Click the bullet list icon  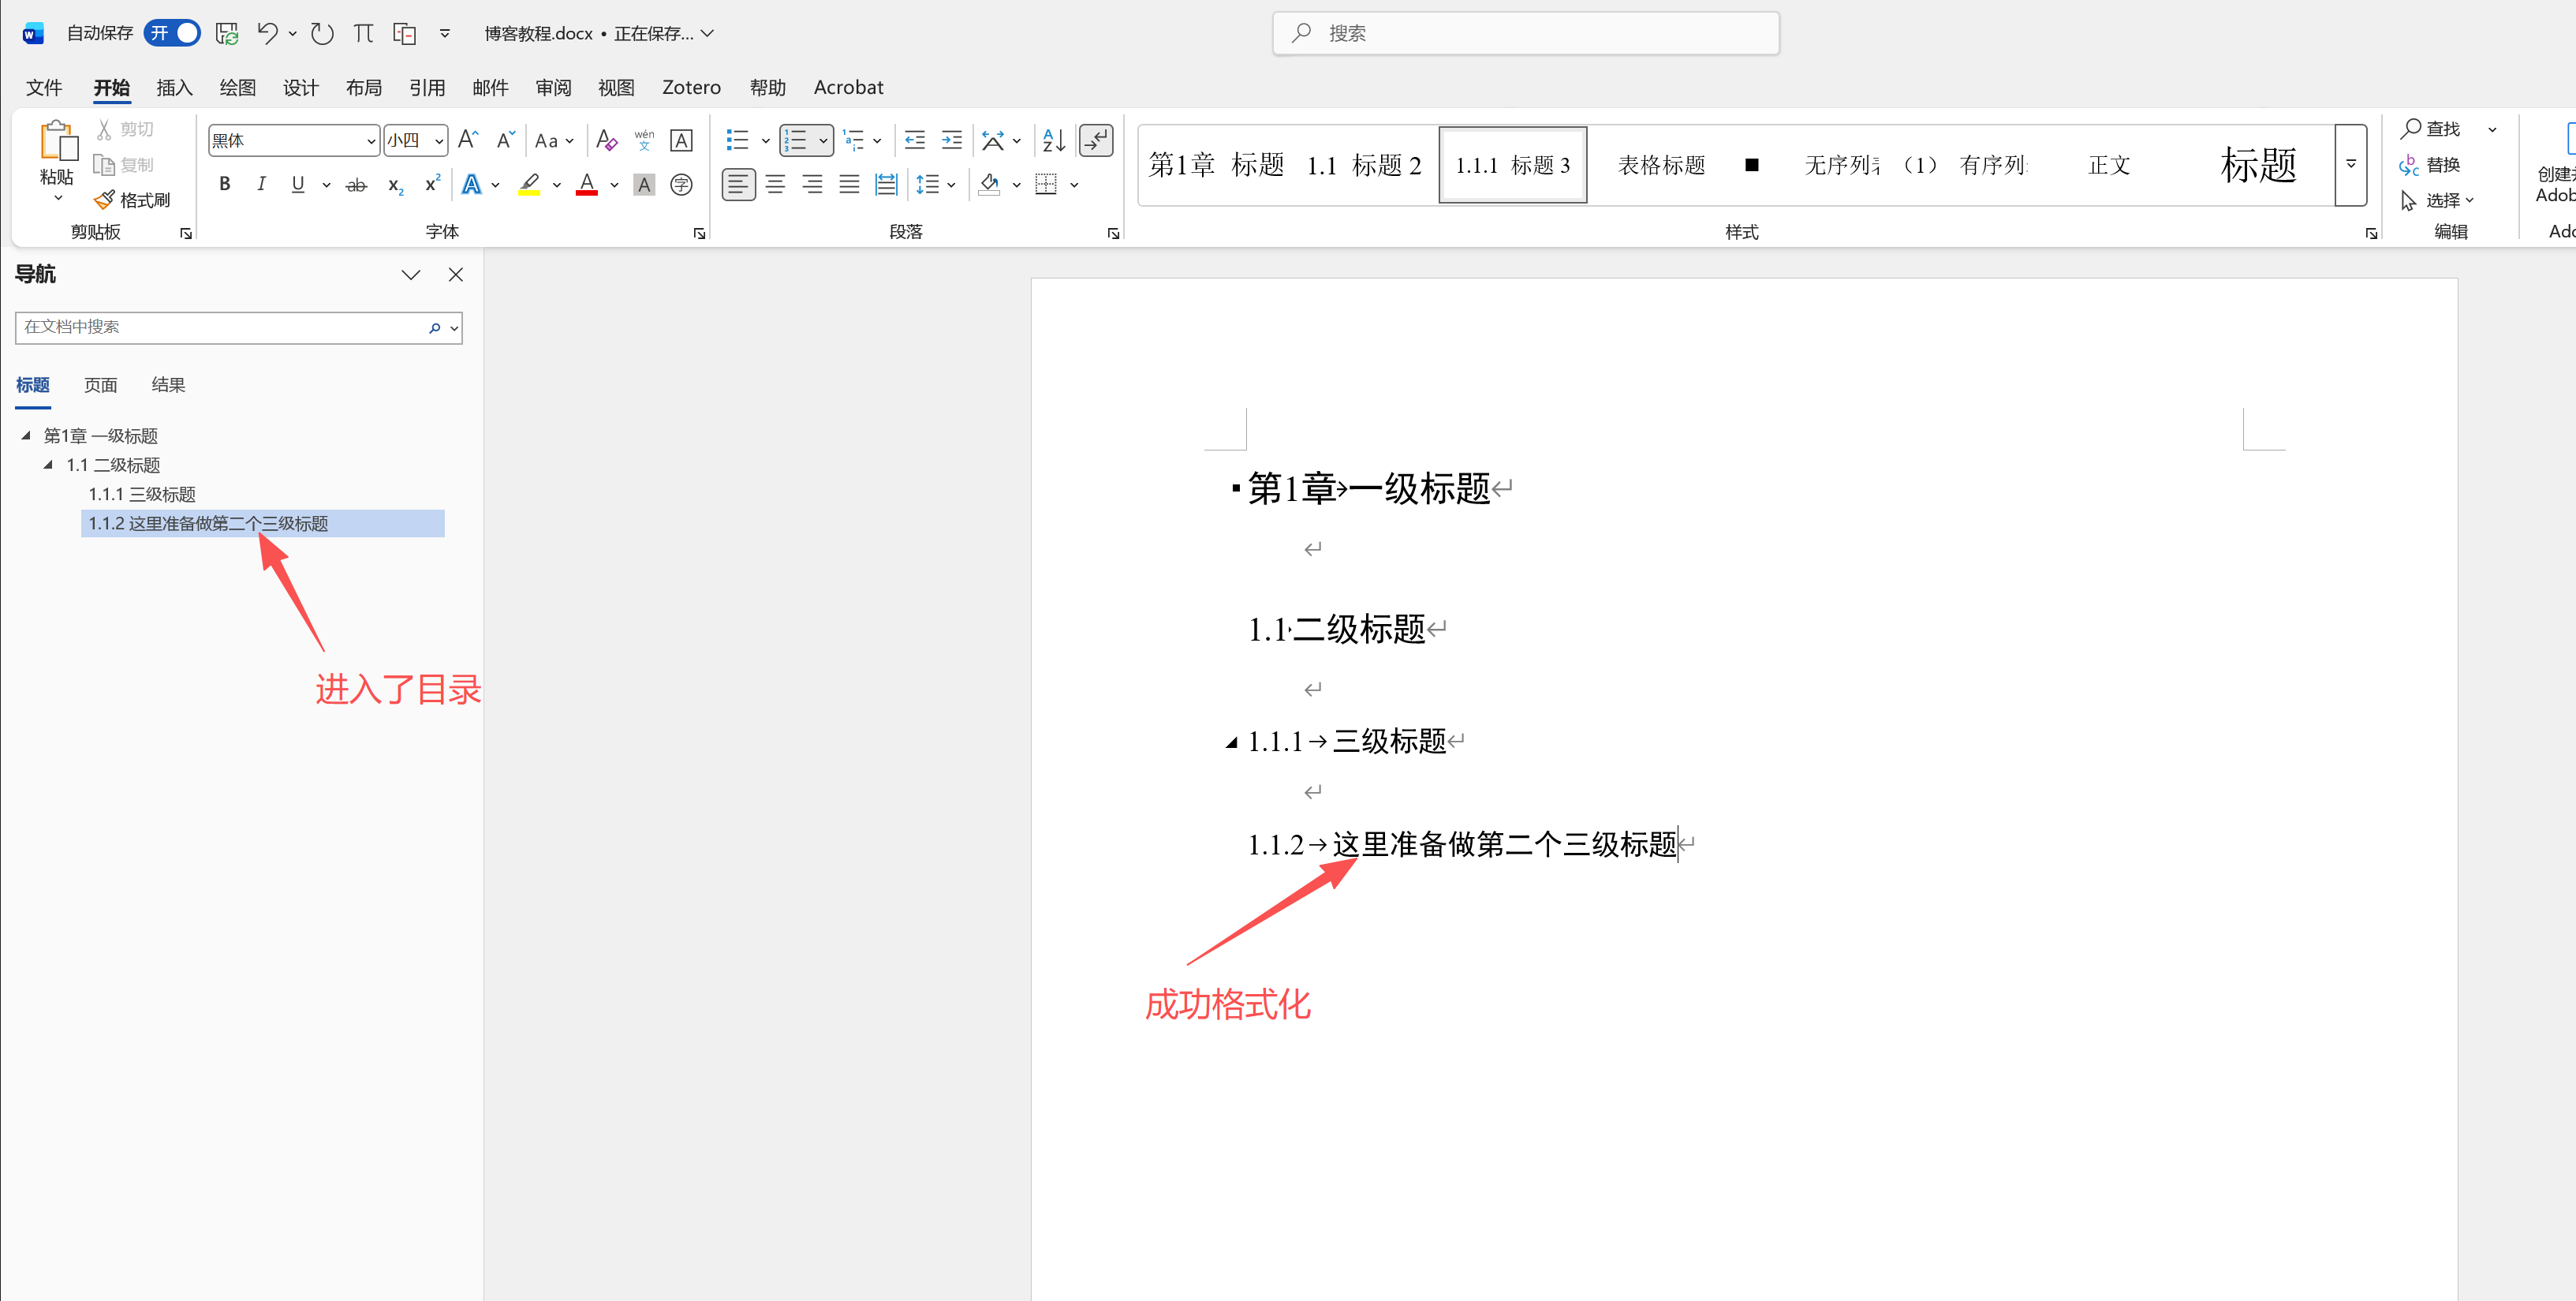tap(737, 140)
